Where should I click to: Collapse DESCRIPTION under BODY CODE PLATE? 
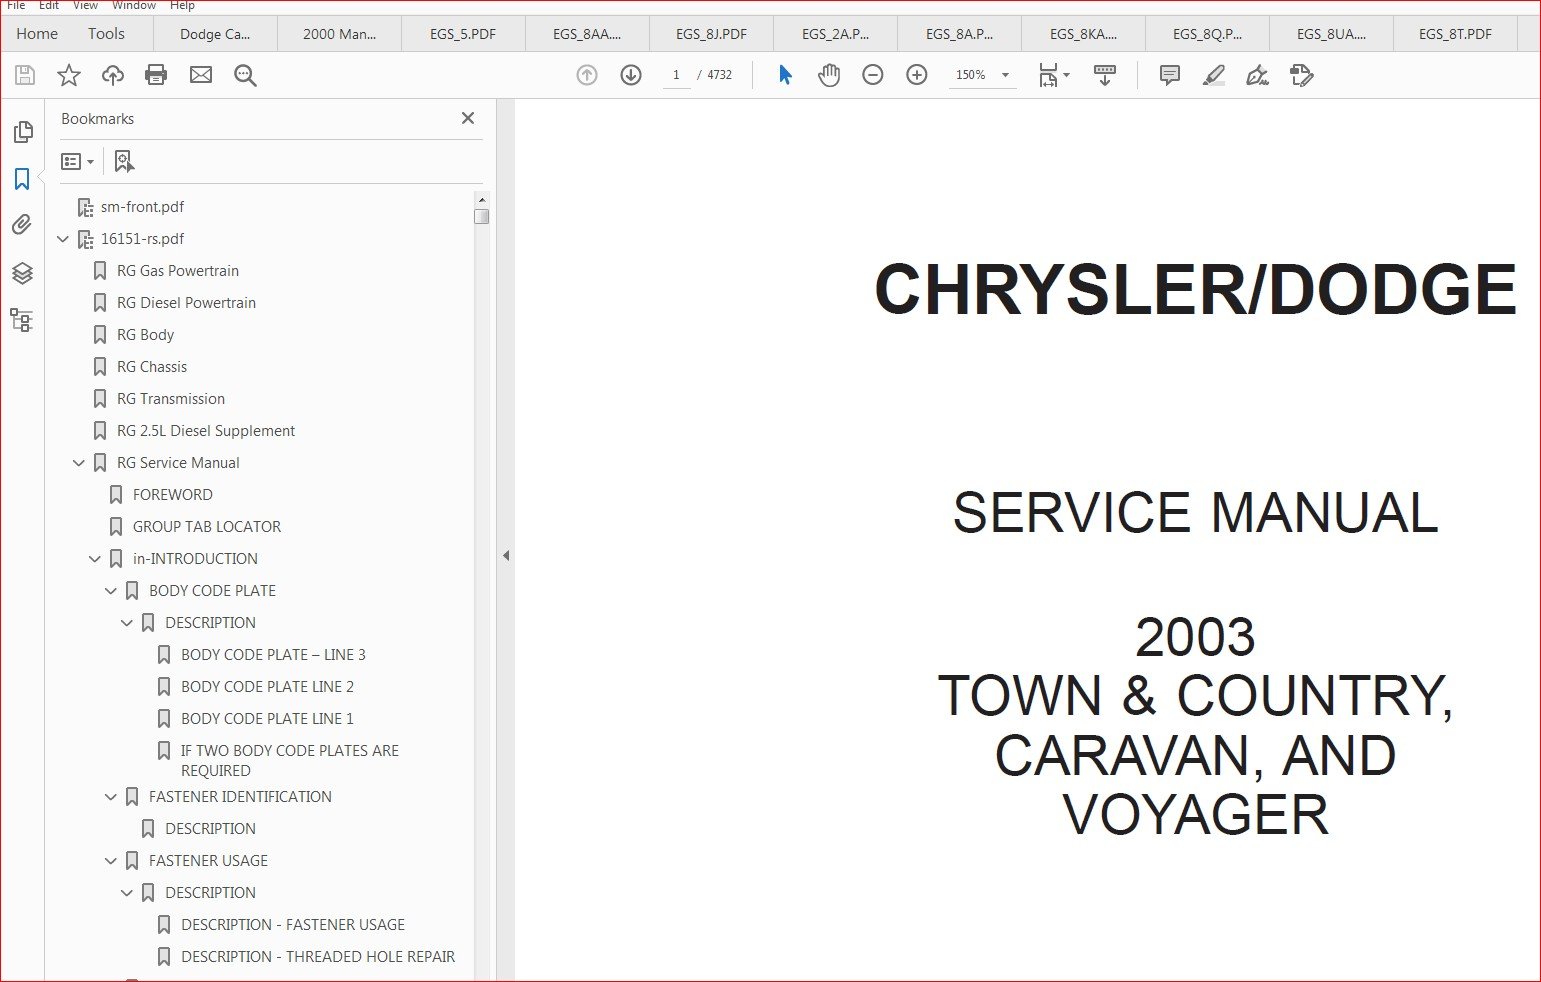tap(127, 623)
